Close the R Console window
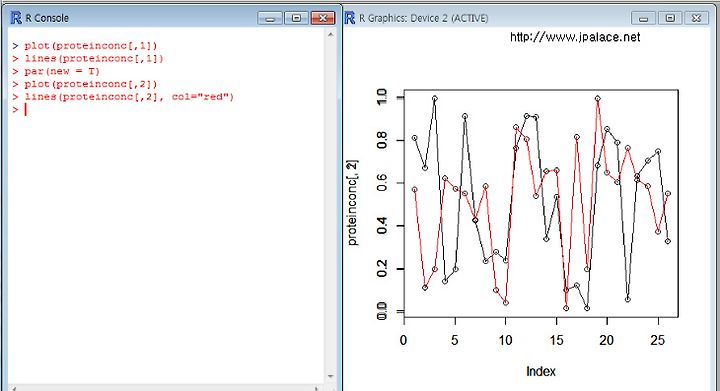 (x=323, y=18)
